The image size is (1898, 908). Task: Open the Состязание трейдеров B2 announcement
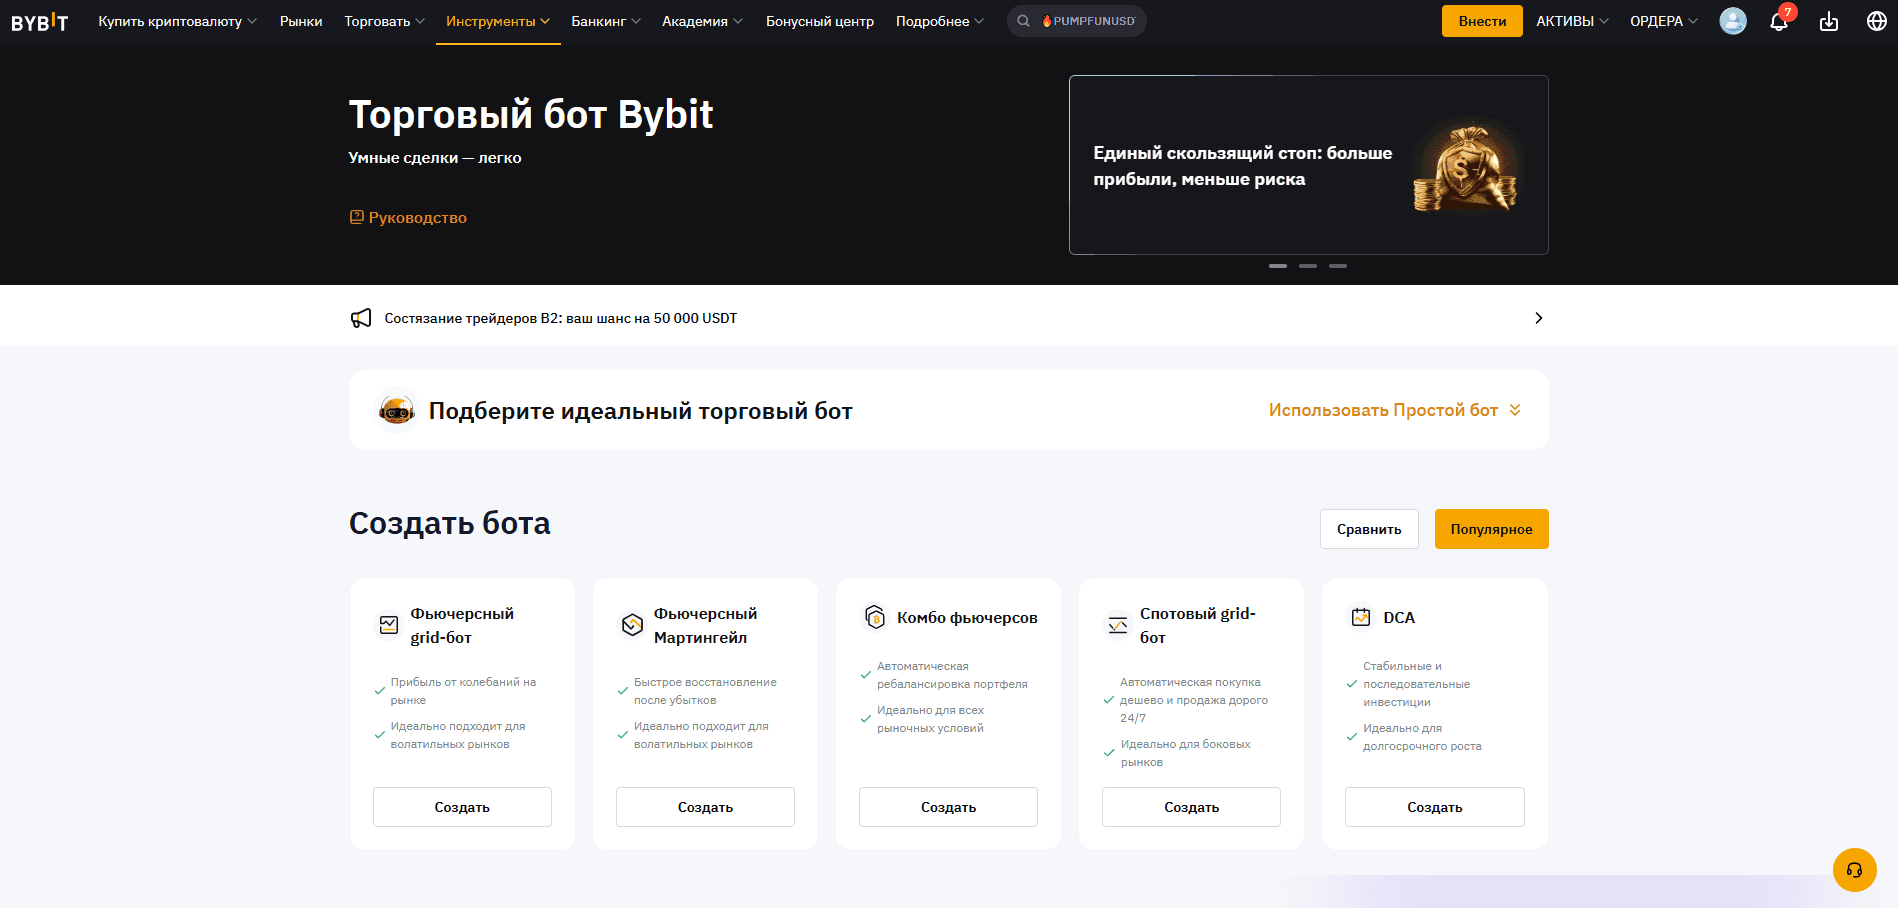pos(560,318)
